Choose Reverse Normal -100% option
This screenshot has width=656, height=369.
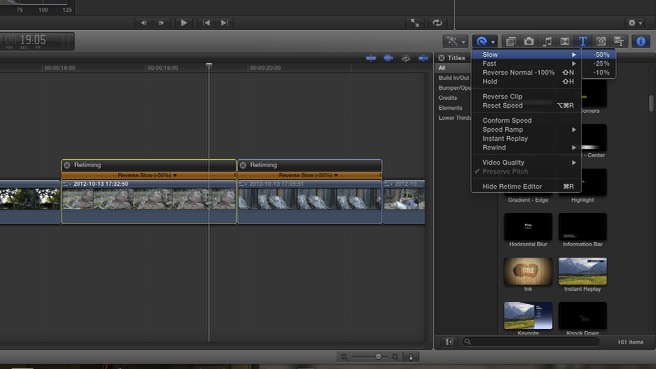[526, 72]
